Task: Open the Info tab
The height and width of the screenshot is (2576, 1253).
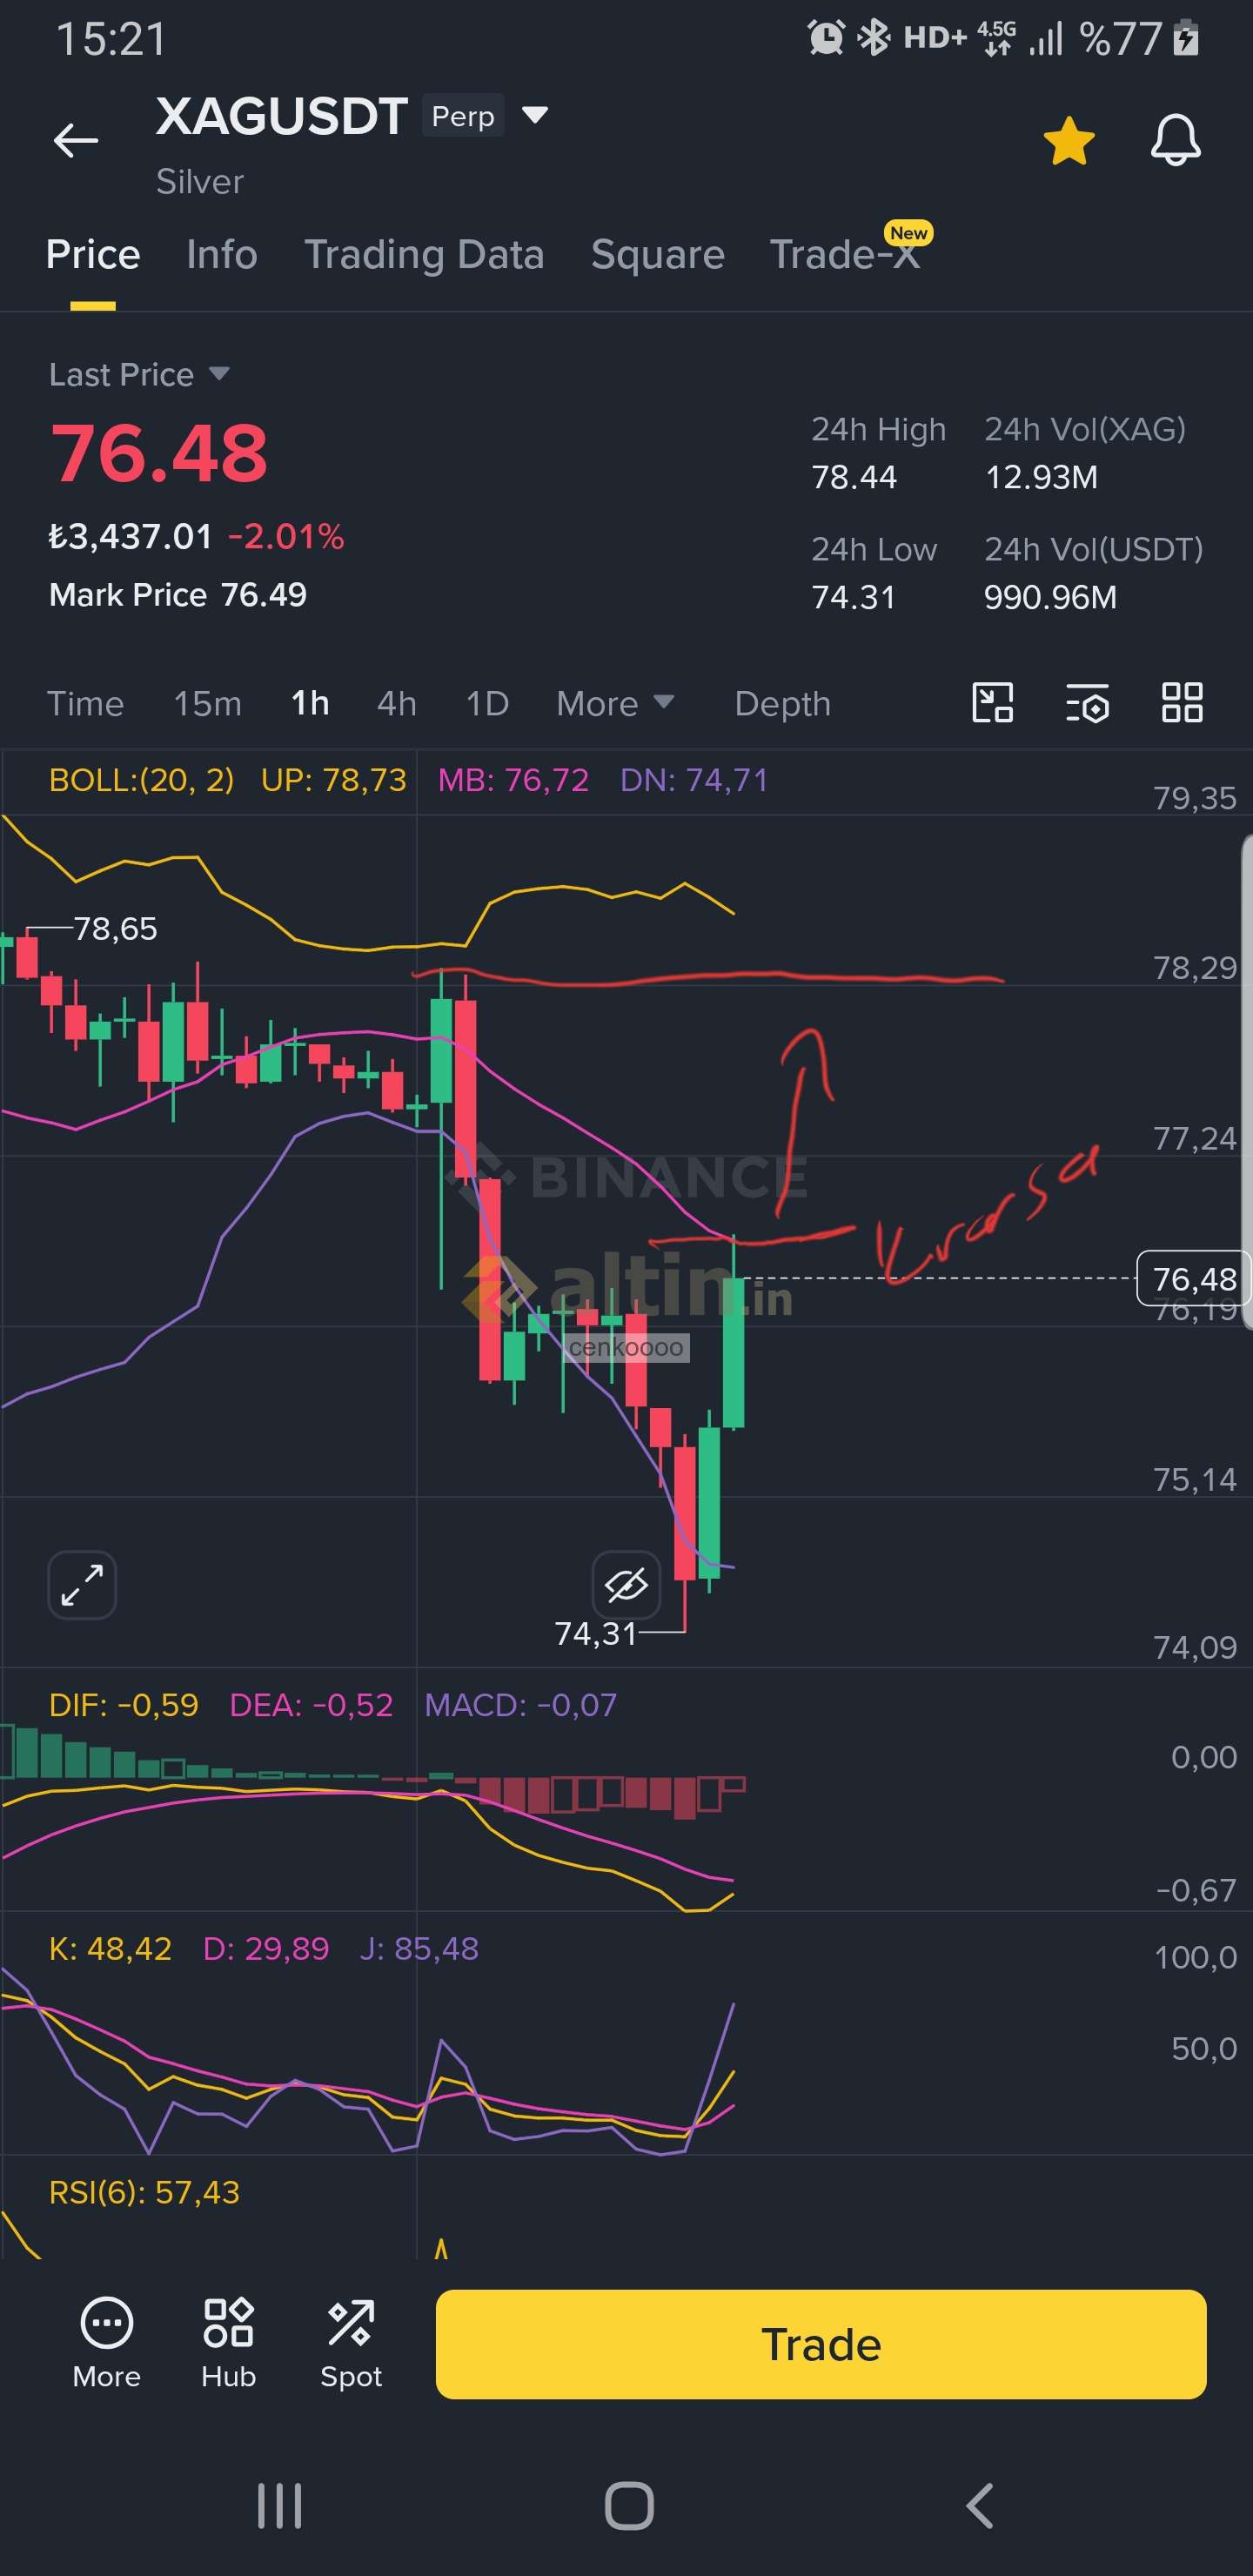Action: pyautogui.click(x=222, y=255)
